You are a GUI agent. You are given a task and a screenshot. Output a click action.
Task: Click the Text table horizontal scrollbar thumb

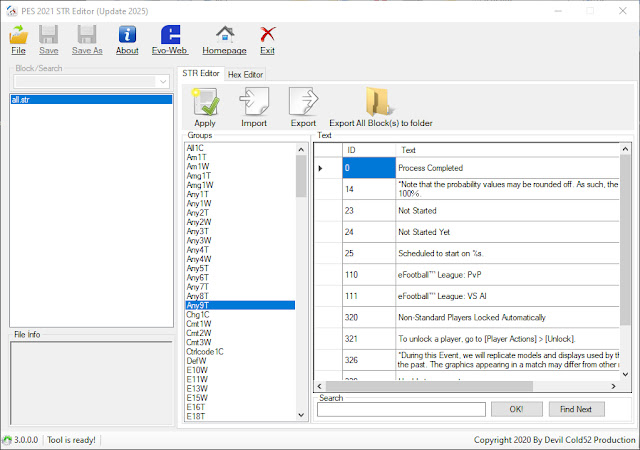pyautogui.click(x=429, y=386)
